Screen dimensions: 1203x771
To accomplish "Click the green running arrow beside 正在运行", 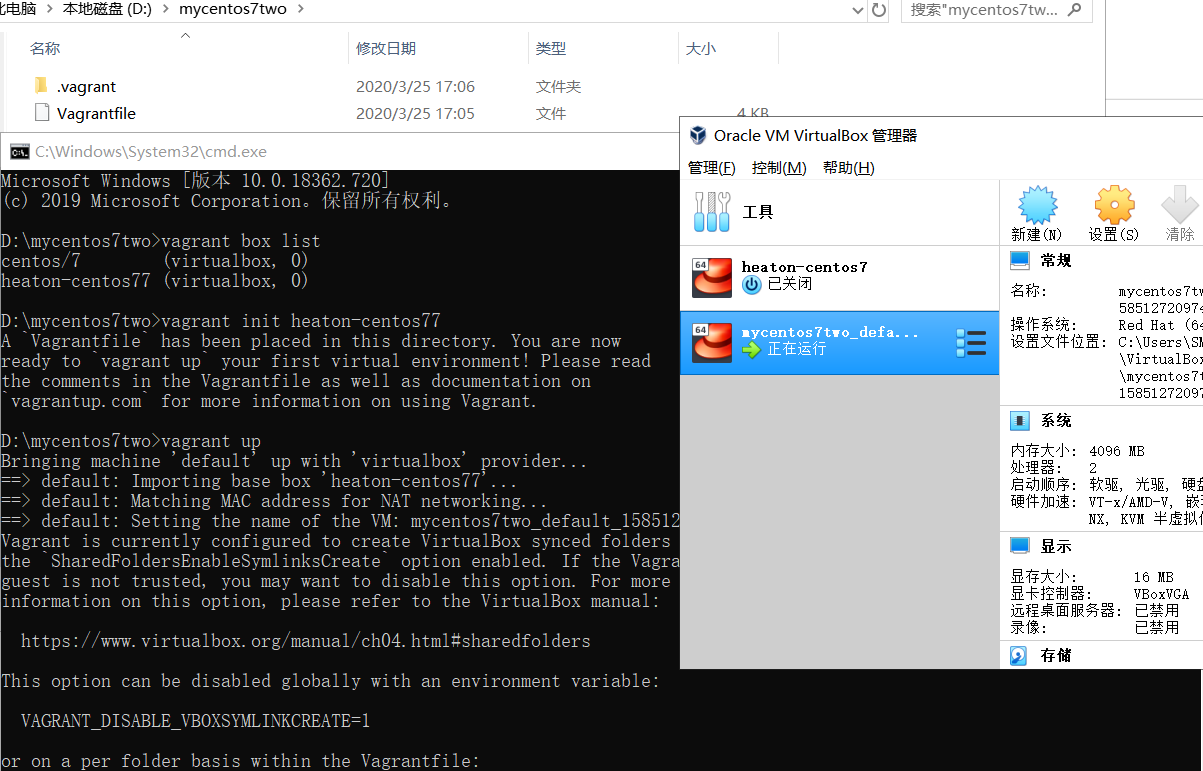I will point(752,350).
